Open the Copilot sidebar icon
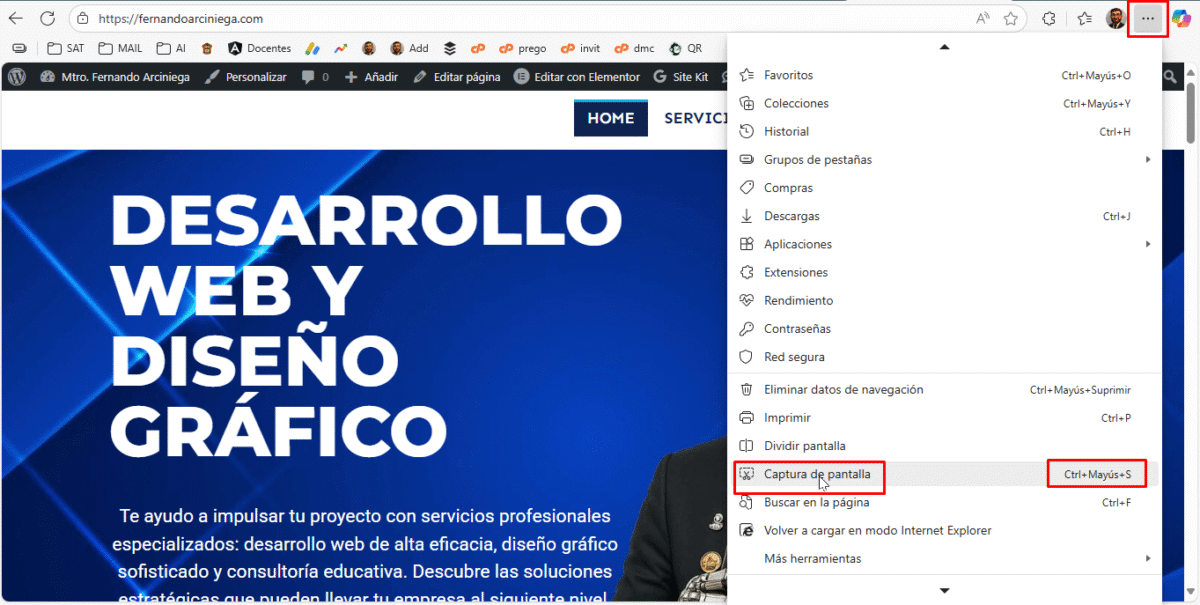The width and height of the screenshot is (1200, 605). click(x=1181, y=19)
